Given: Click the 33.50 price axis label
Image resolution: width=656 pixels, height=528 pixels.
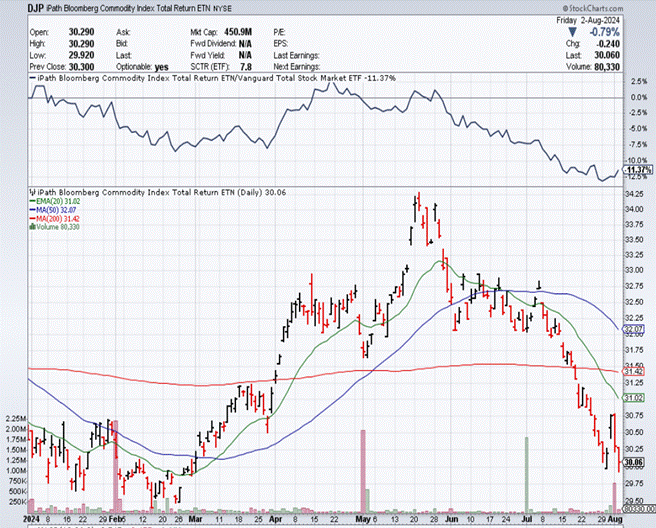Looking at the screenshot, I should point(634,240).
